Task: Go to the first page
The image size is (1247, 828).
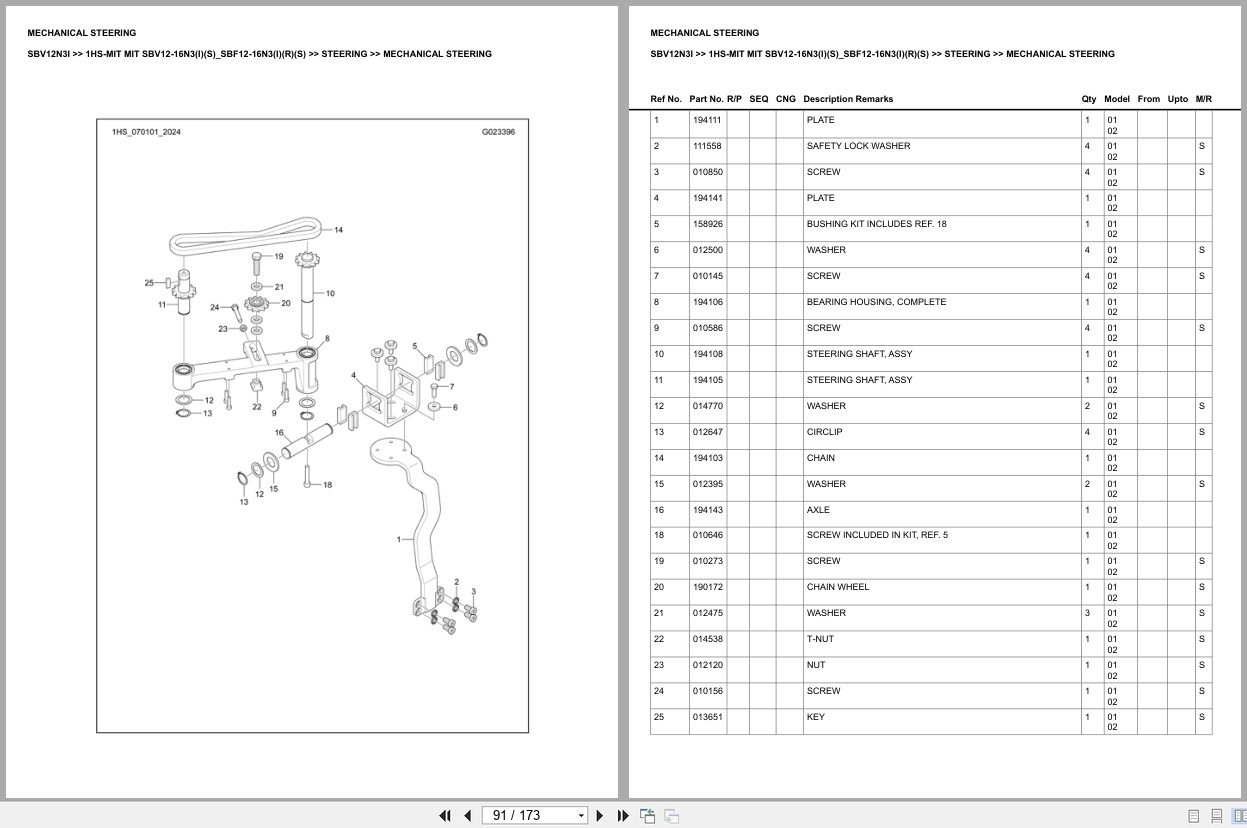Action: (x=445, y=816)
